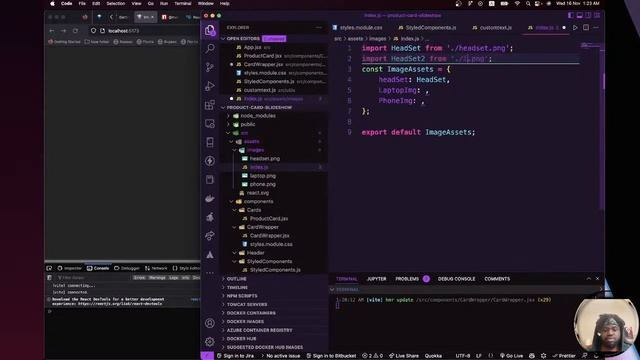
Task: Open the Selection menu in menu bar
Action: coord(116,4)
